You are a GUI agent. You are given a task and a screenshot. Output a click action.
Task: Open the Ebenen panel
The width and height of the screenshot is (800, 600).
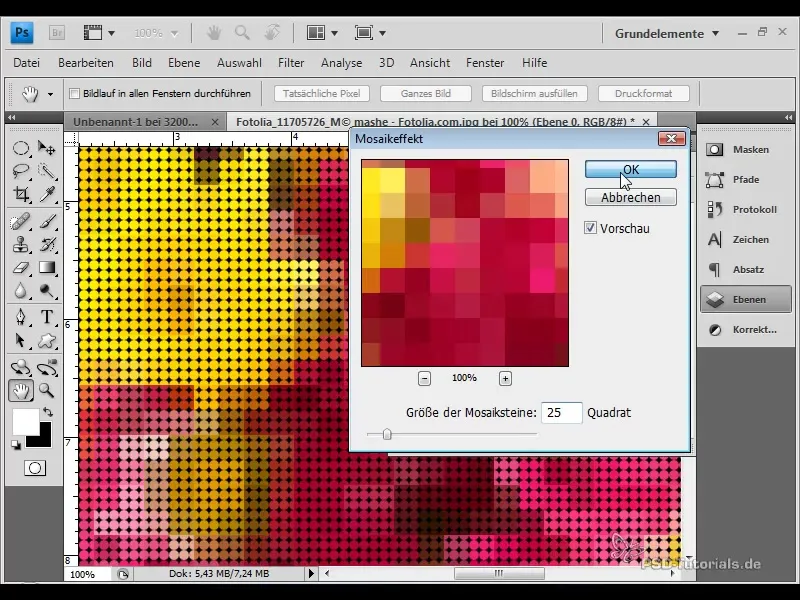[x=745, y=299]
